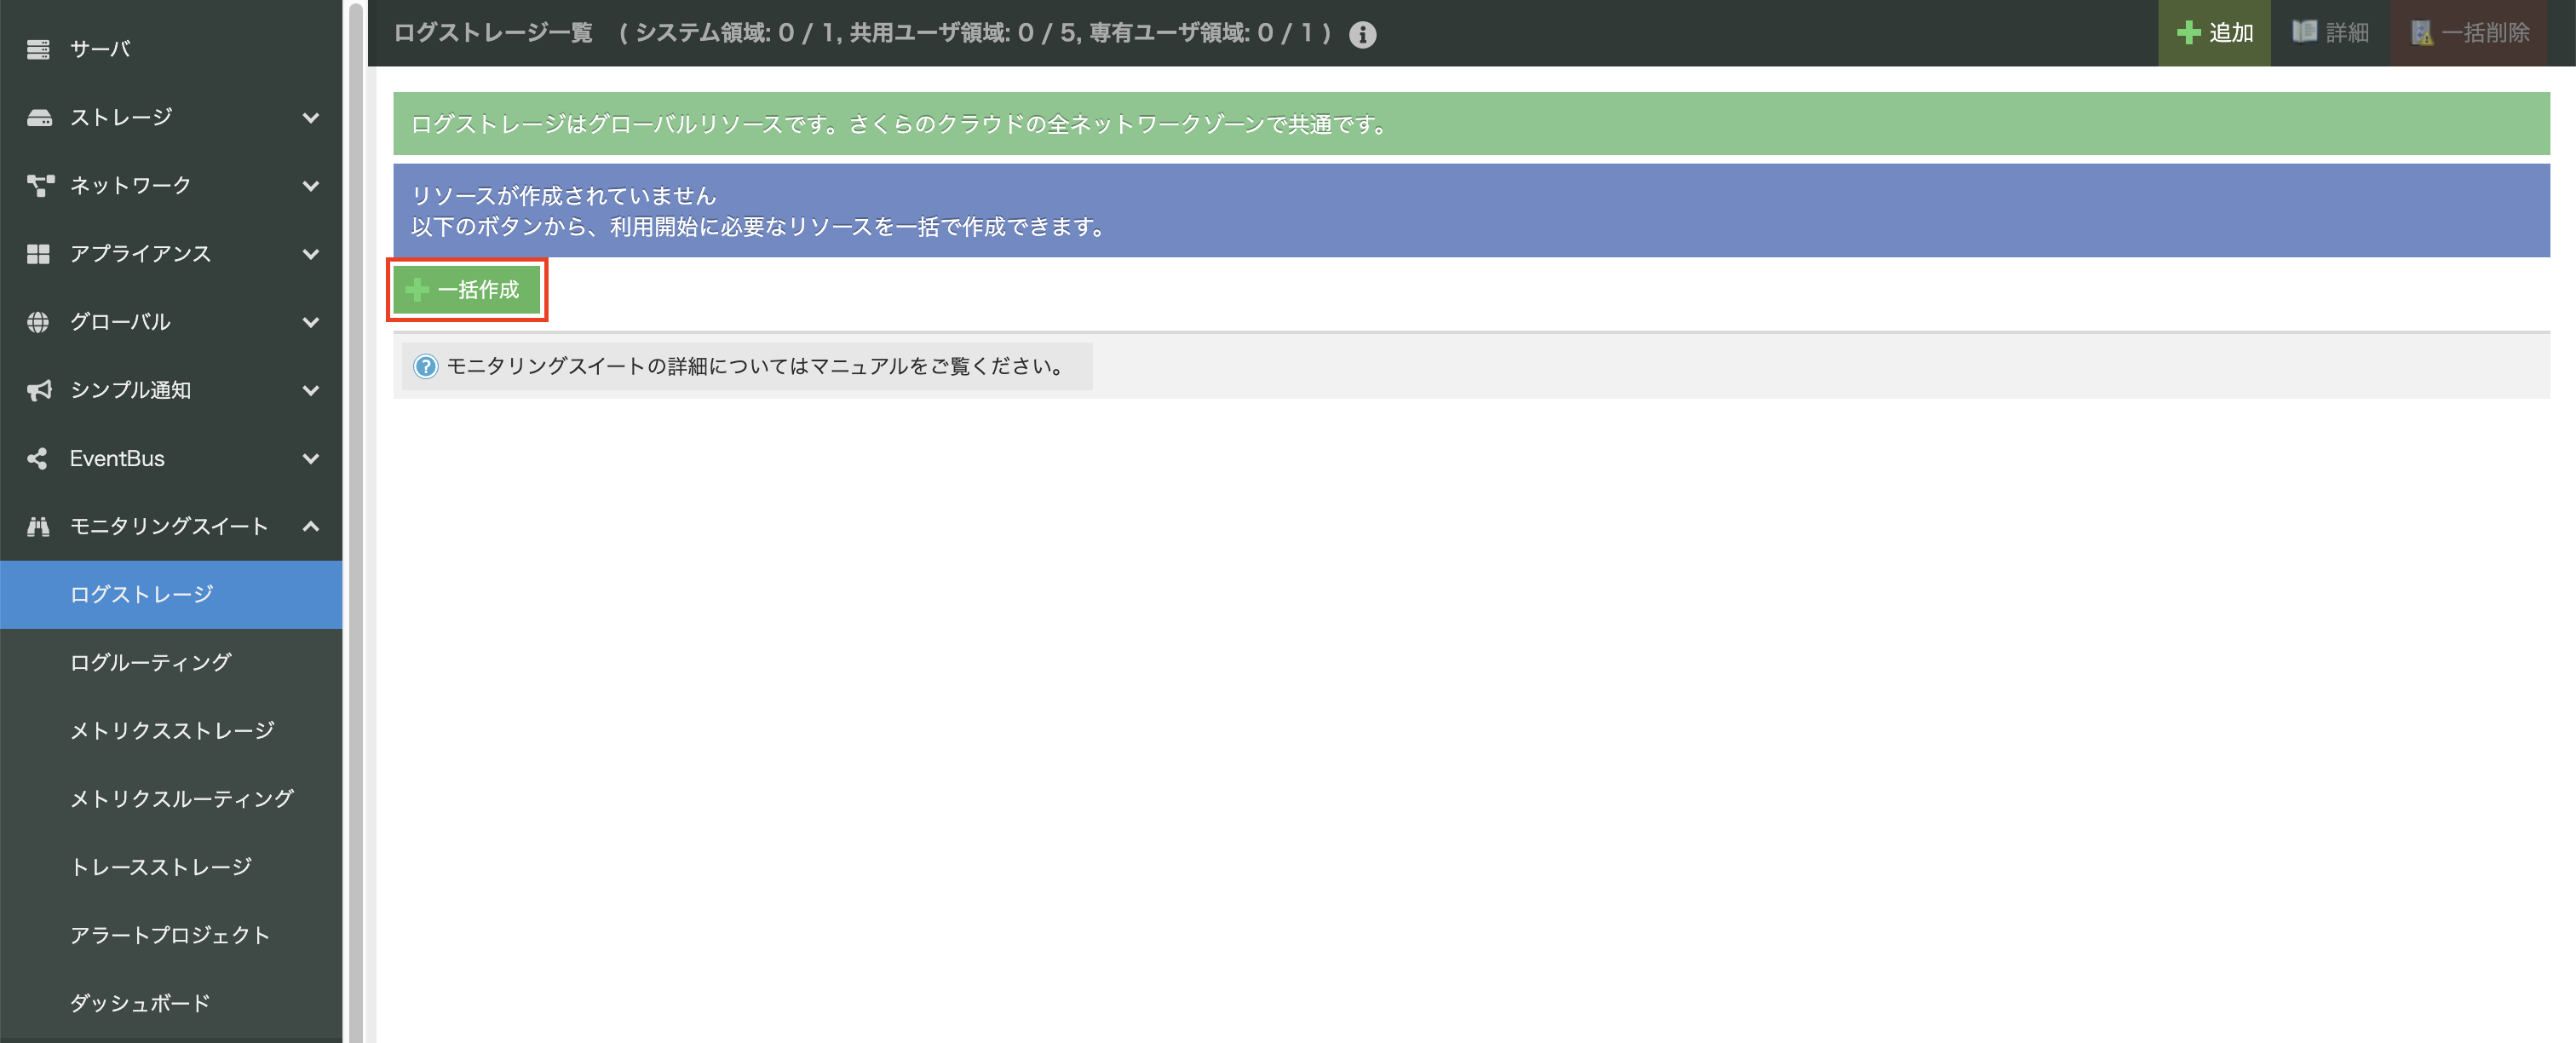Viewport: 2576px width, 1043px height.
Task: Click the ネットワーク label in sidebar
Action: coord(130,185)
